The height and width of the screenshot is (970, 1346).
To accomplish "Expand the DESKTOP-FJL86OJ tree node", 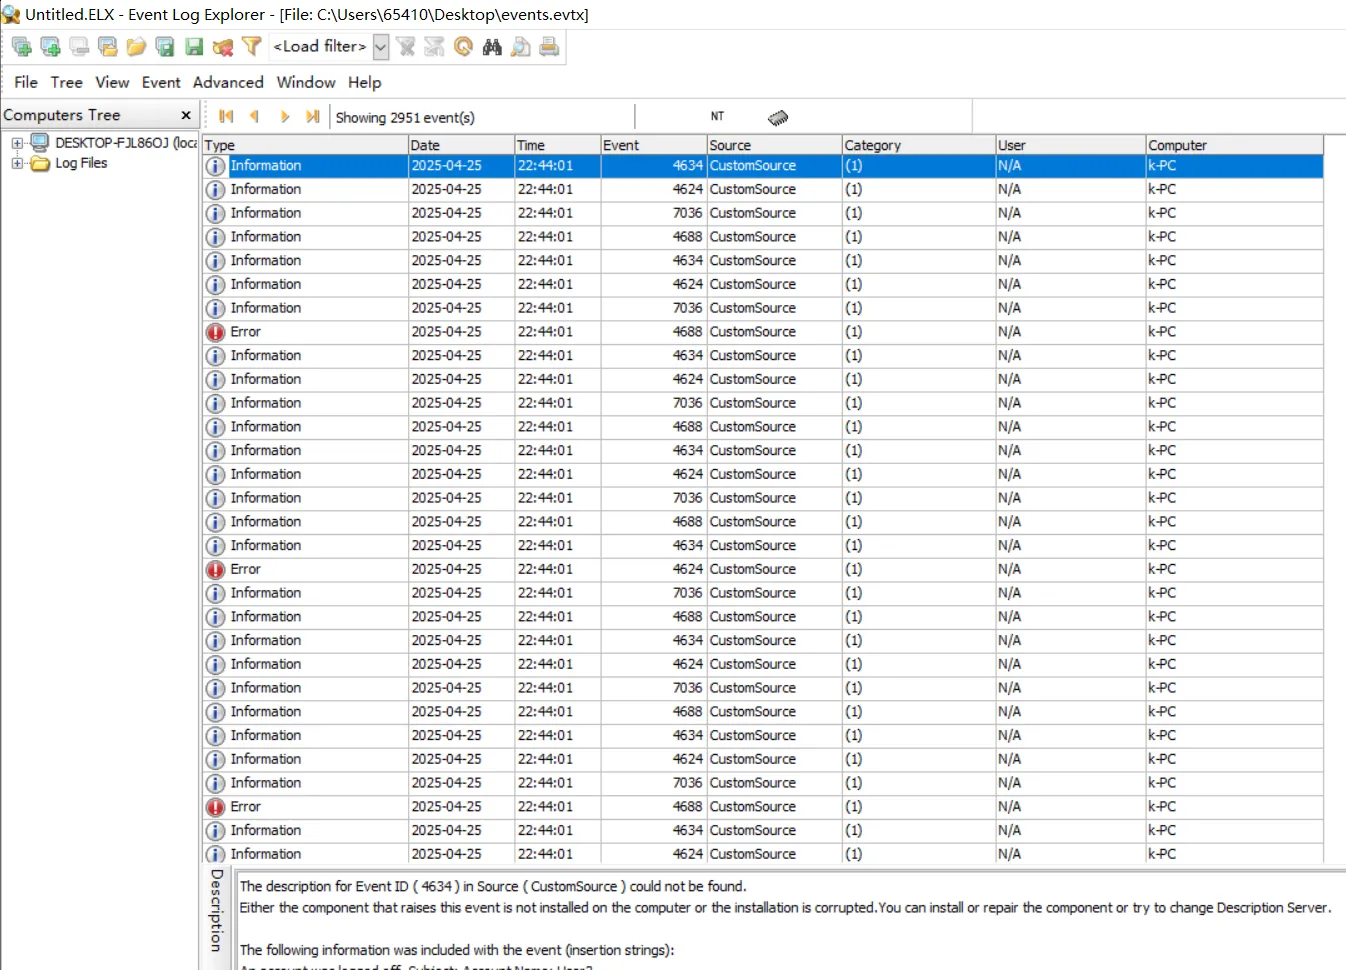I will click(x=17, y=143).
